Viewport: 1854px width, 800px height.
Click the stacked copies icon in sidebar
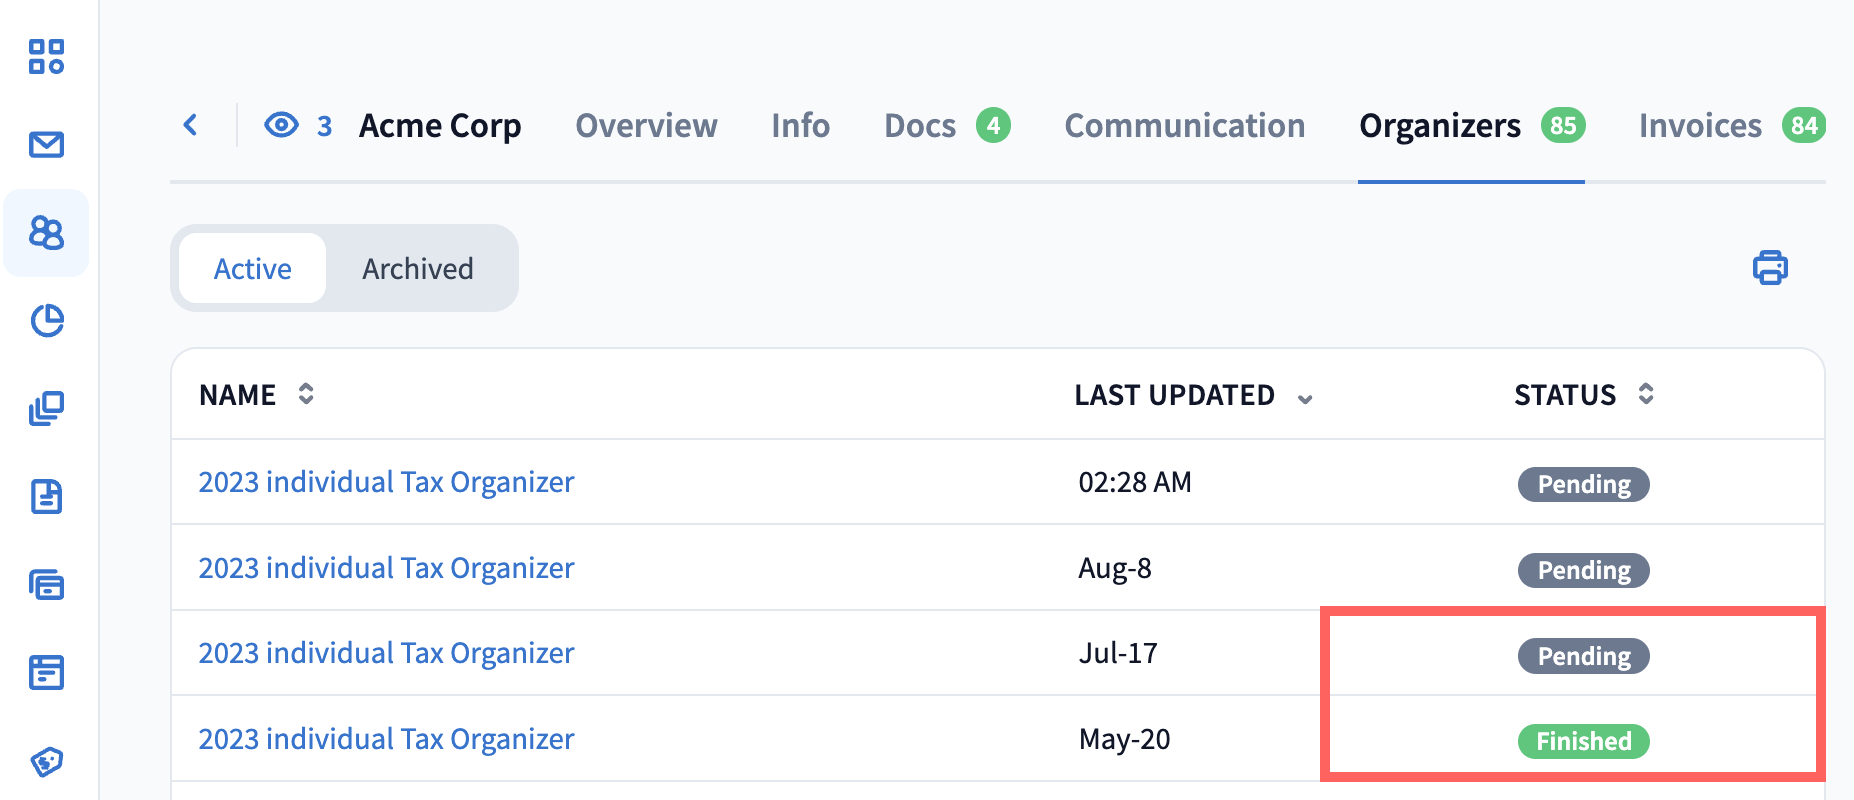pos(46,409)
